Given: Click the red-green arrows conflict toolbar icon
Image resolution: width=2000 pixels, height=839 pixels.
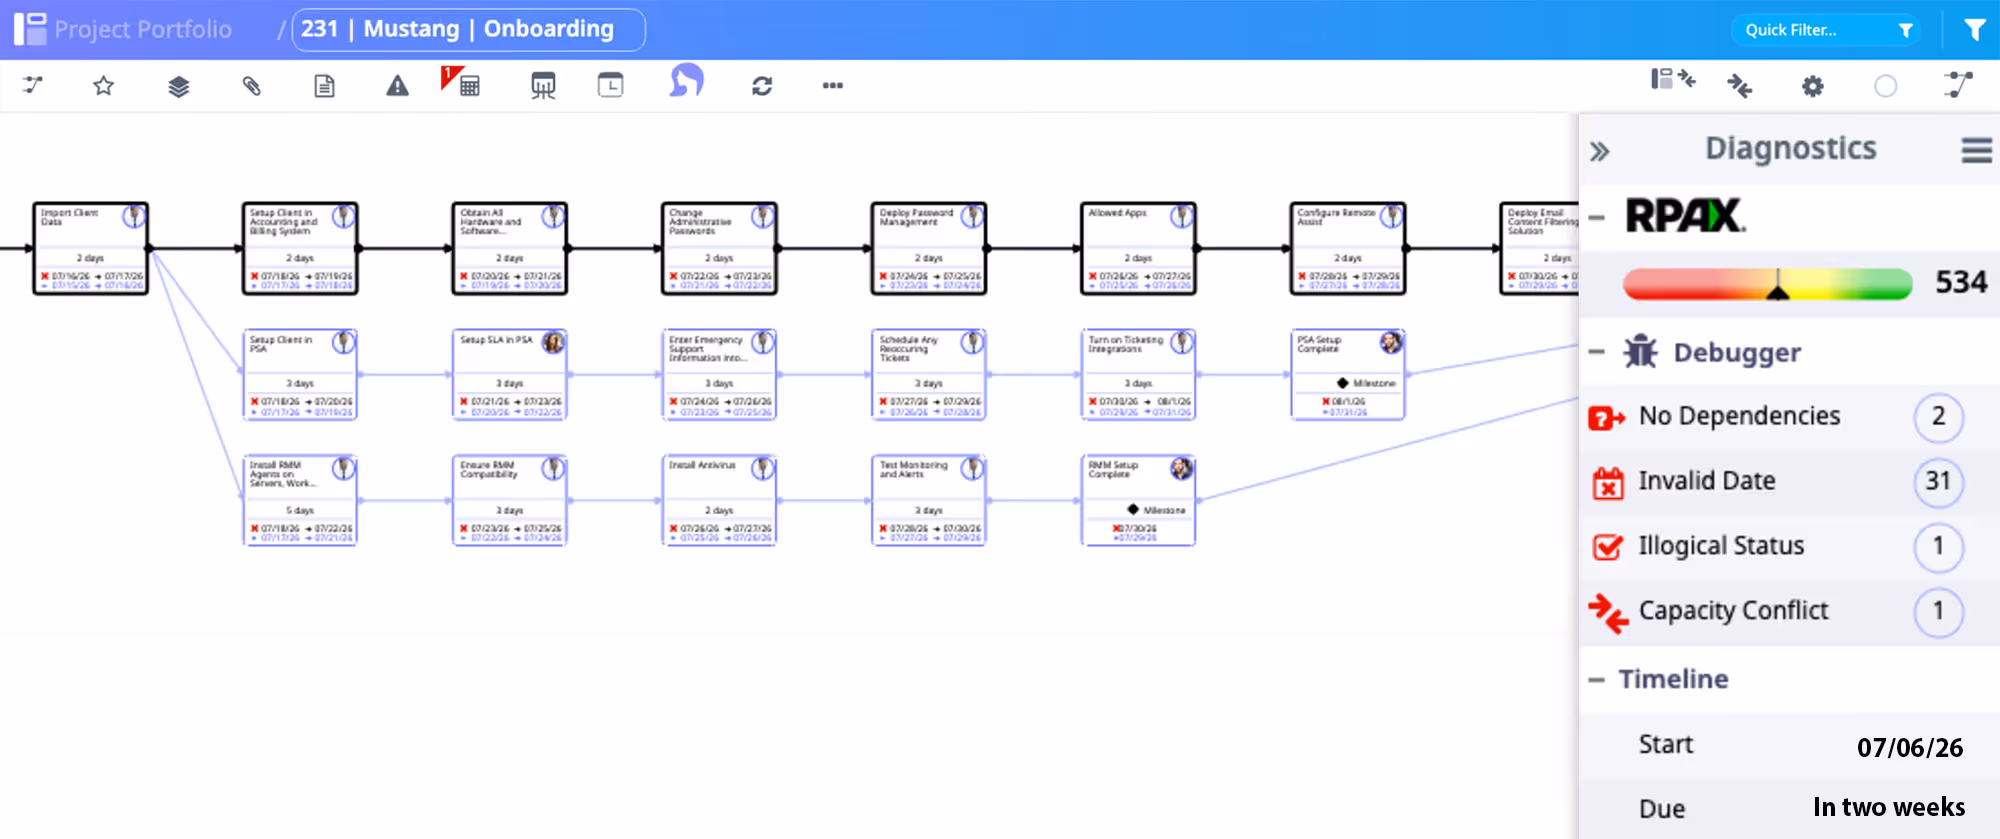Looking at the screenshot, I should coord(1740,86).
